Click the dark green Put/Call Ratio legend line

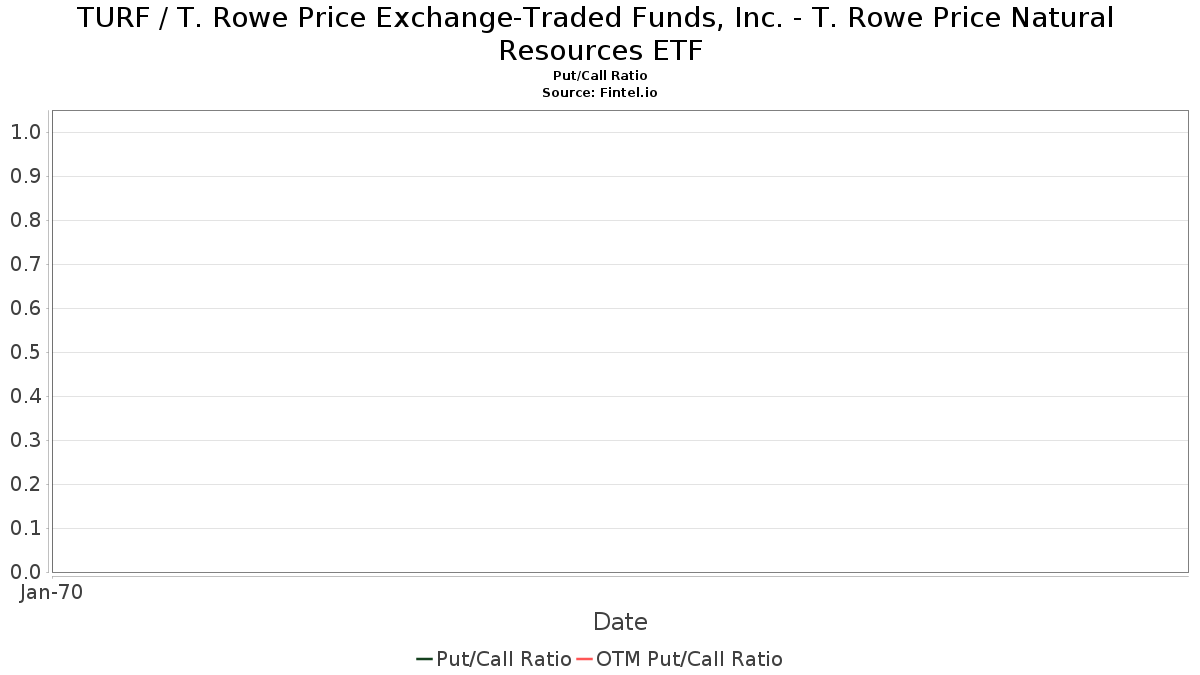[x=424, y=659]
